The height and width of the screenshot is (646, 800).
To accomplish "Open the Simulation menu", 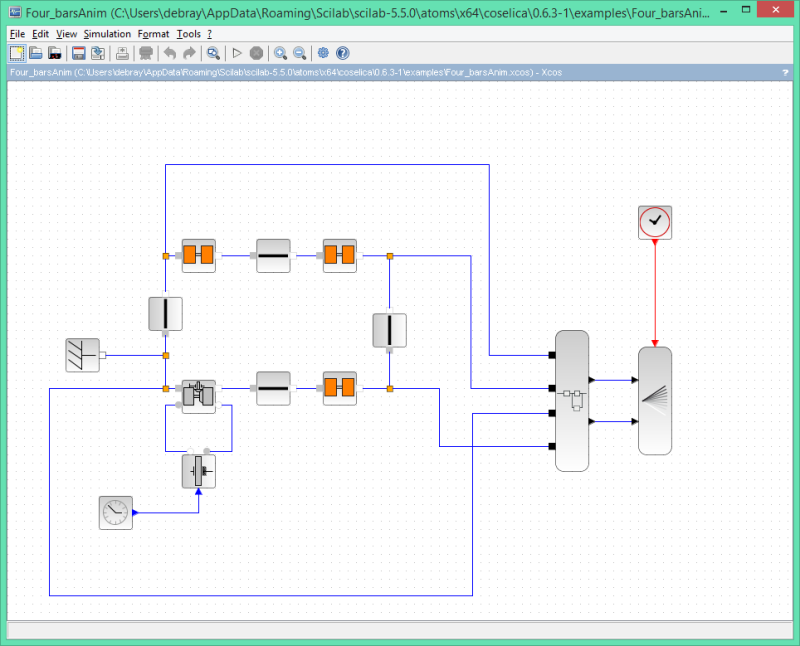I will [107, 34].
